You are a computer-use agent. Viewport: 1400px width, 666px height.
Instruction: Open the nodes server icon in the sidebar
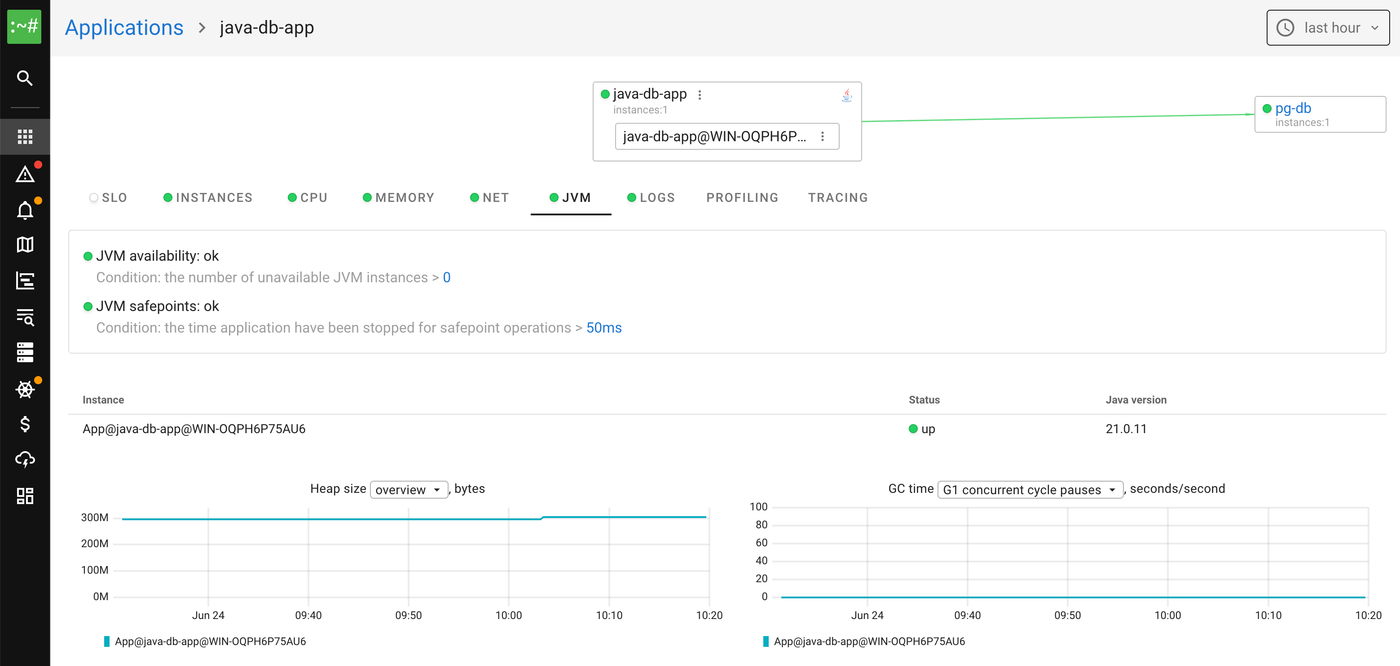25,352
